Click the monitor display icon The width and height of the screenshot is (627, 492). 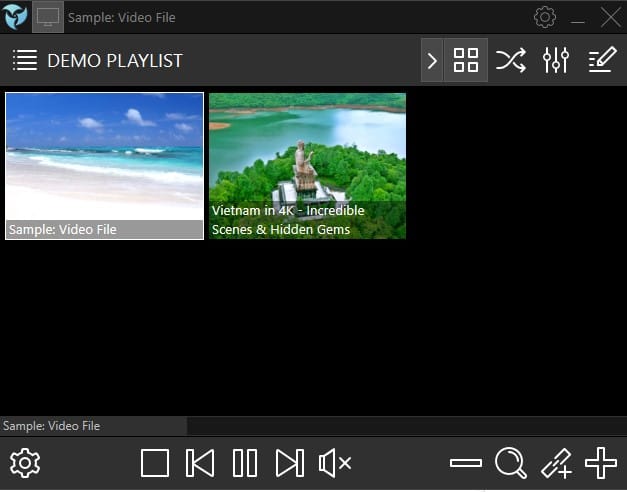(x=48, y=17)
